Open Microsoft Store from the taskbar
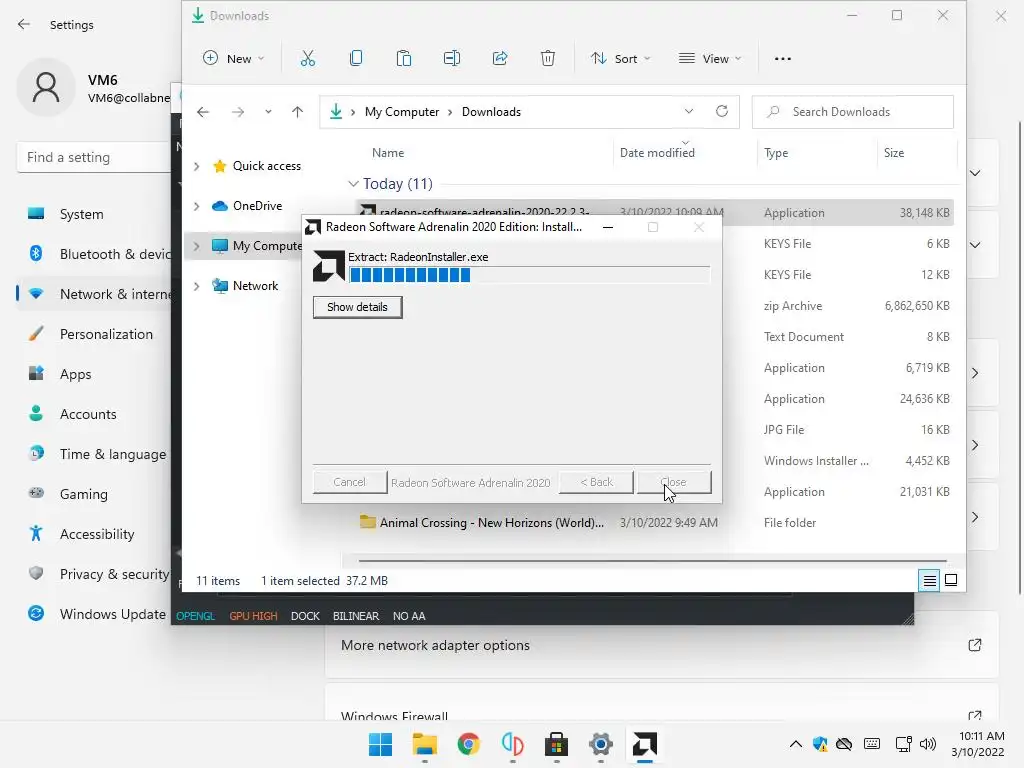The width and height of the screenshot is (1024, 768). click(x=556, y=744)
